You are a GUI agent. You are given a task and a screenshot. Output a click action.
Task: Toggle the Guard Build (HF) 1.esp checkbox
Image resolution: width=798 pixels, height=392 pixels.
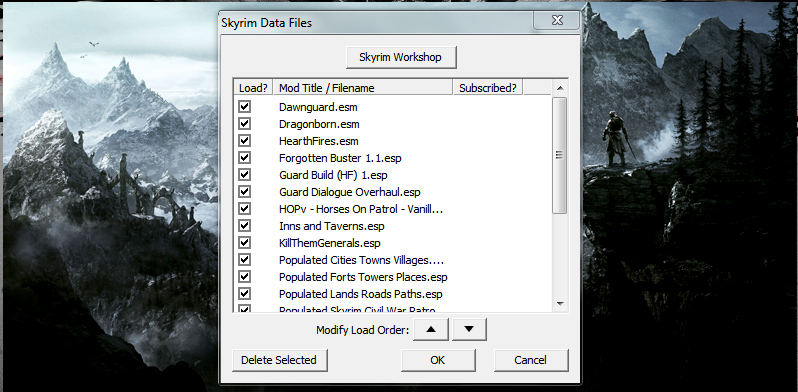point(245,175)
